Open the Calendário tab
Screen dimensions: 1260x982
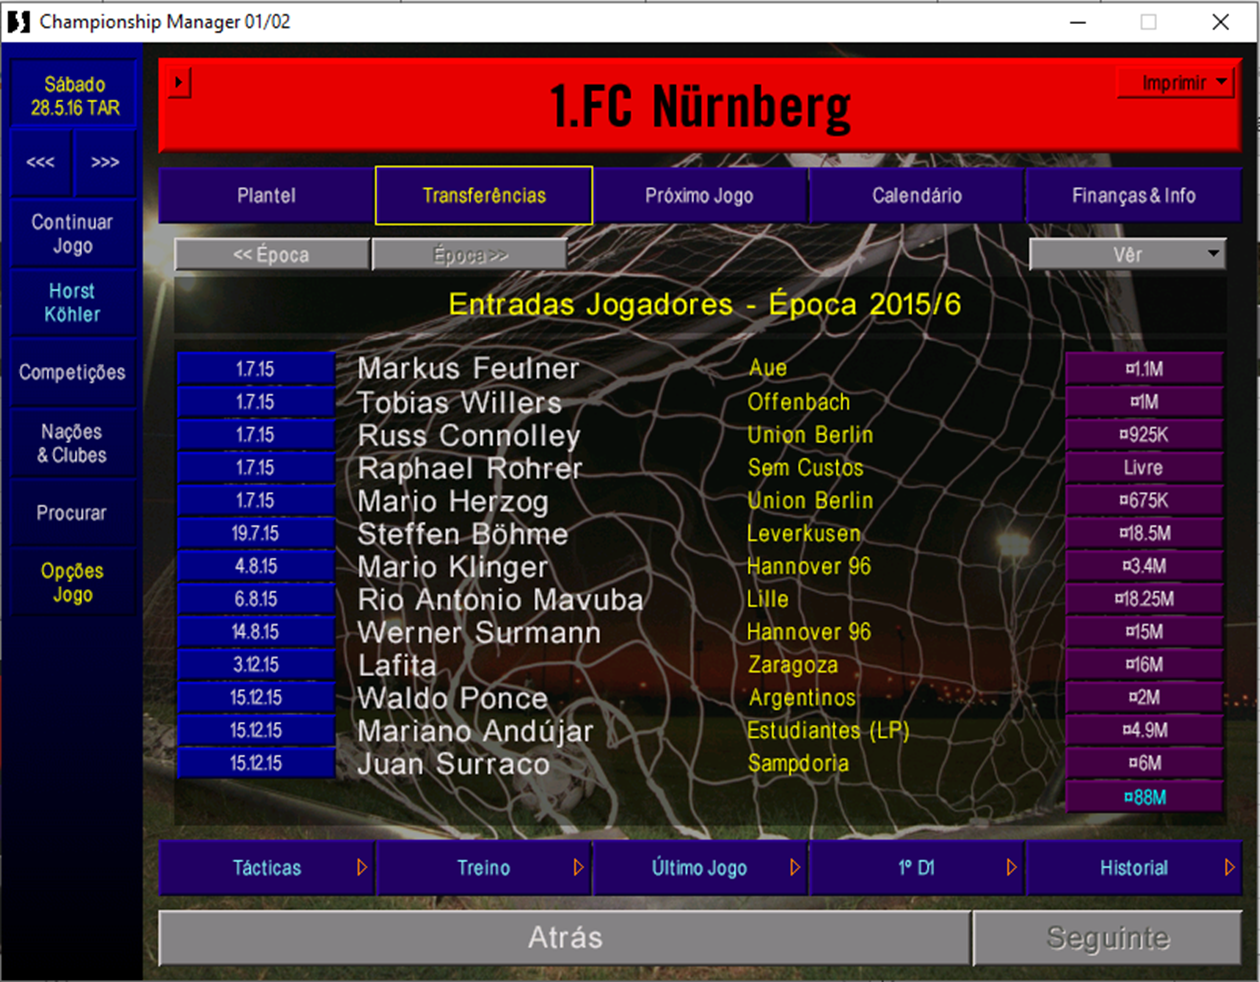917,195
